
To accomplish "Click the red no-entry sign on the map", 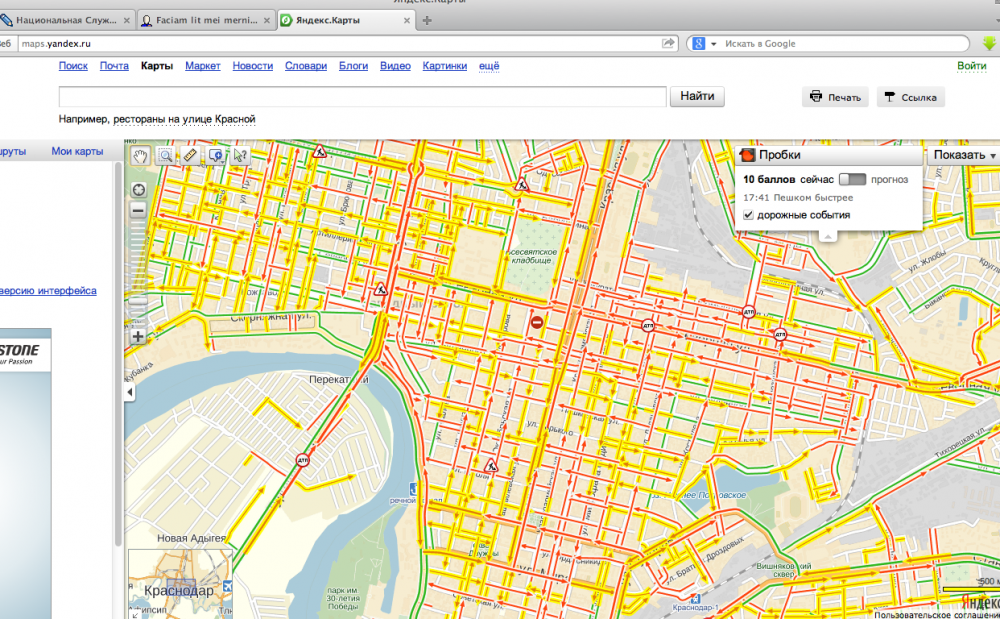I will tap(537, 322).
